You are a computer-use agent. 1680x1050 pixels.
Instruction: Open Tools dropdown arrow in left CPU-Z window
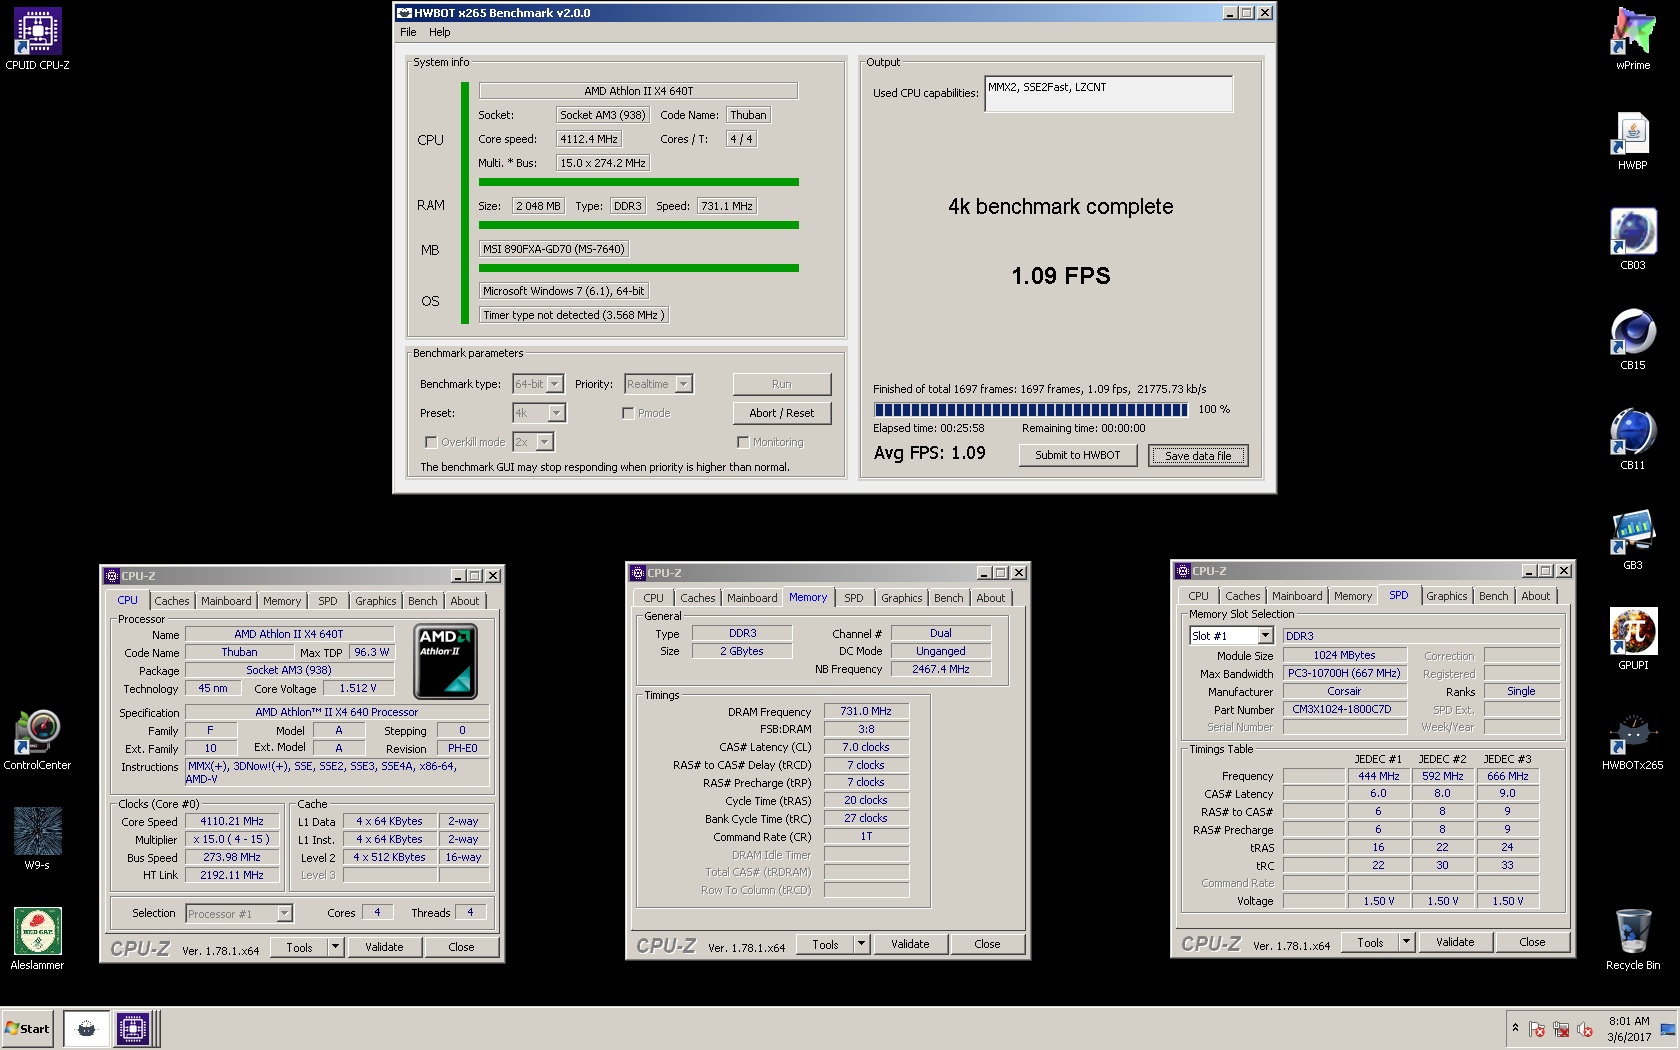pos(335,947)
